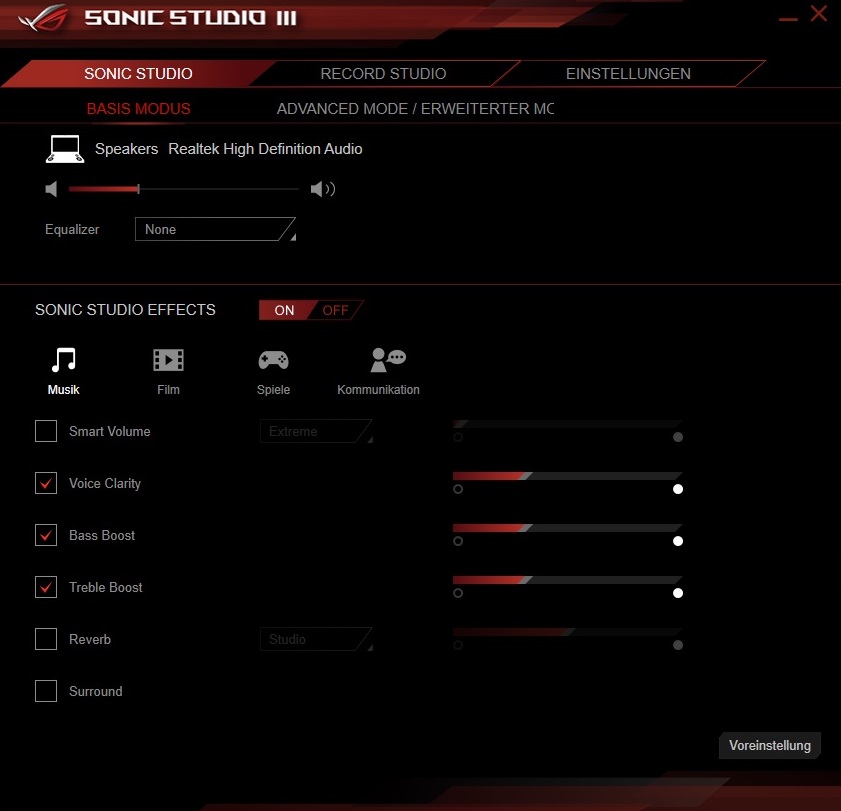This screenshot has width=841, height=811.
Task: Go to the EINSTELLUNGEN tab
Action: 628,73
